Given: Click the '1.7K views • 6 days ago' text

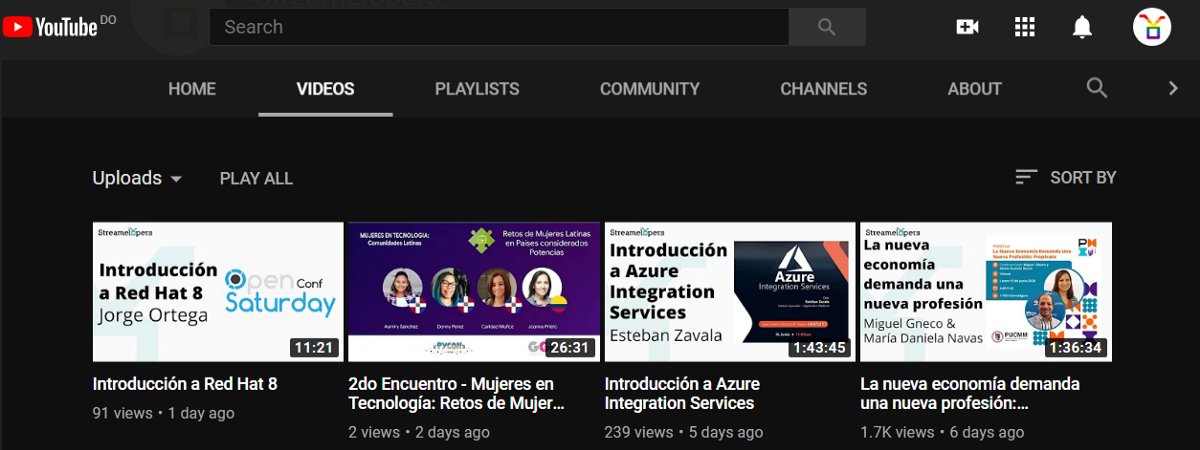Looking at the screenshot, I should pyautogui.click(x=943, y=432).
